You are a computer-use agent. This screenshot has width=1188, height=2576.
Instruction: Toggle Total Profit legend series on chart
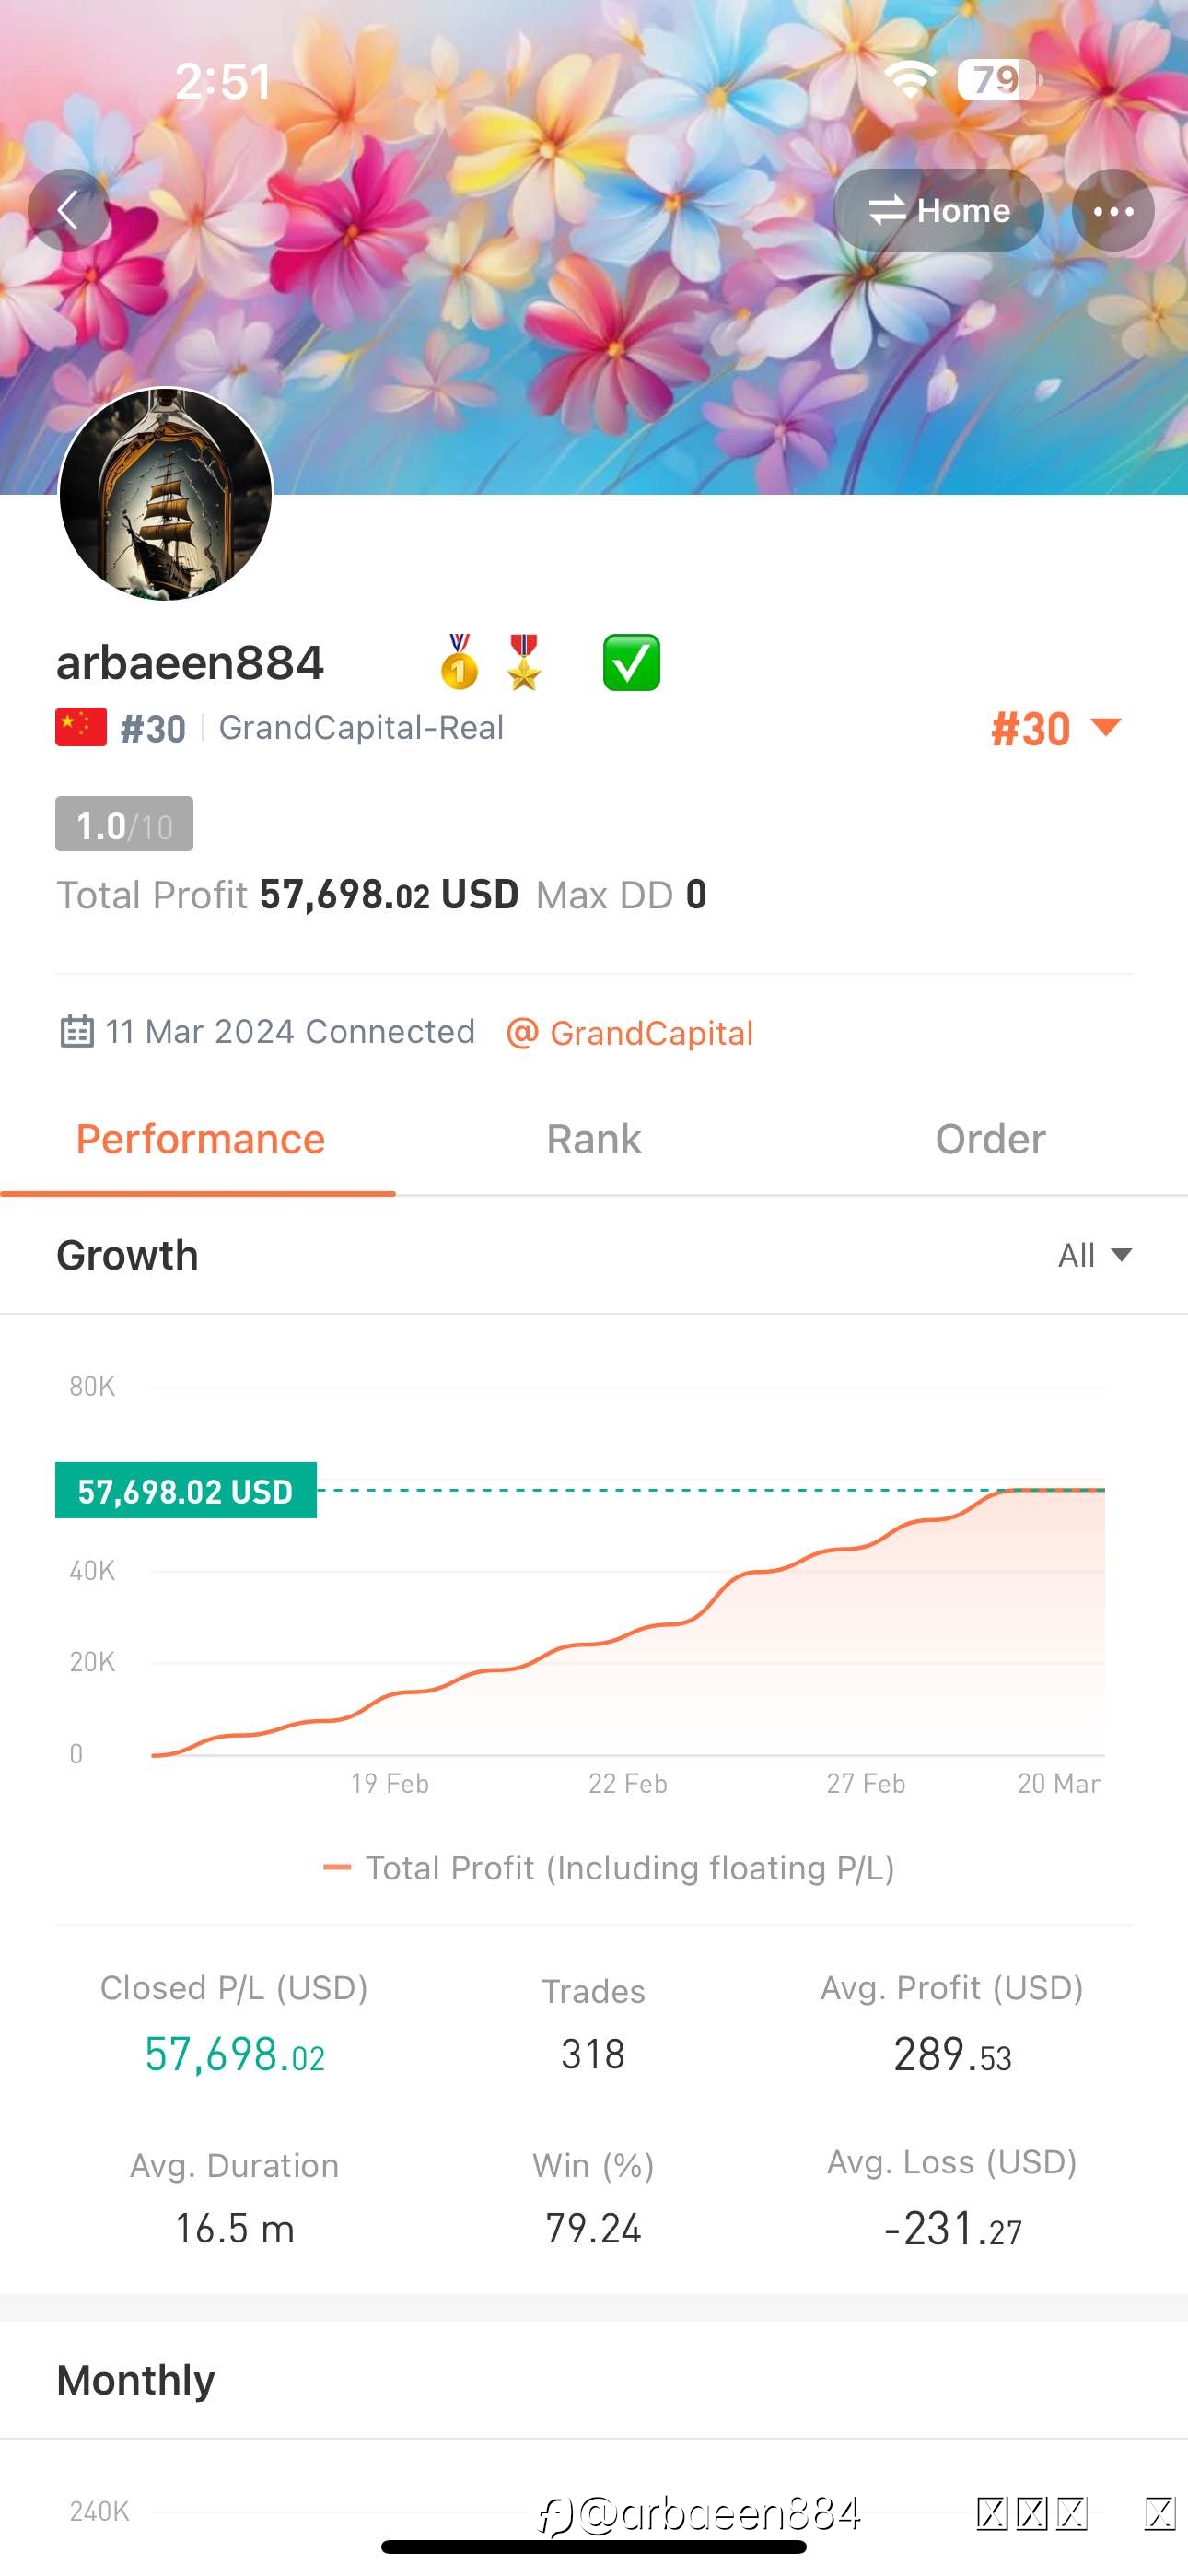[x=608, y=1868]
